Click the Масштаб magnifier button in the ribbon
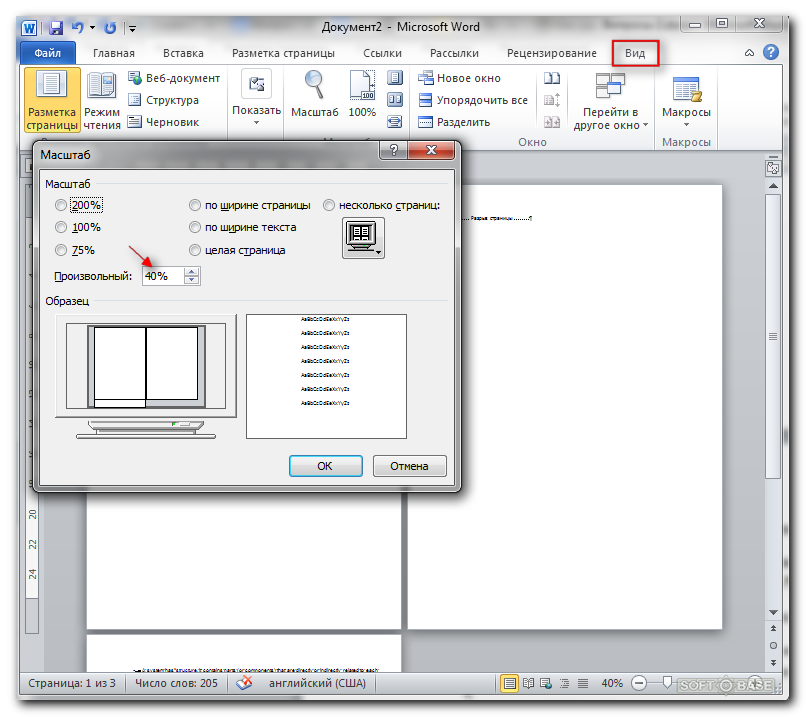Image resolution: width=806 pixels, height=717 pixels. 315,95
